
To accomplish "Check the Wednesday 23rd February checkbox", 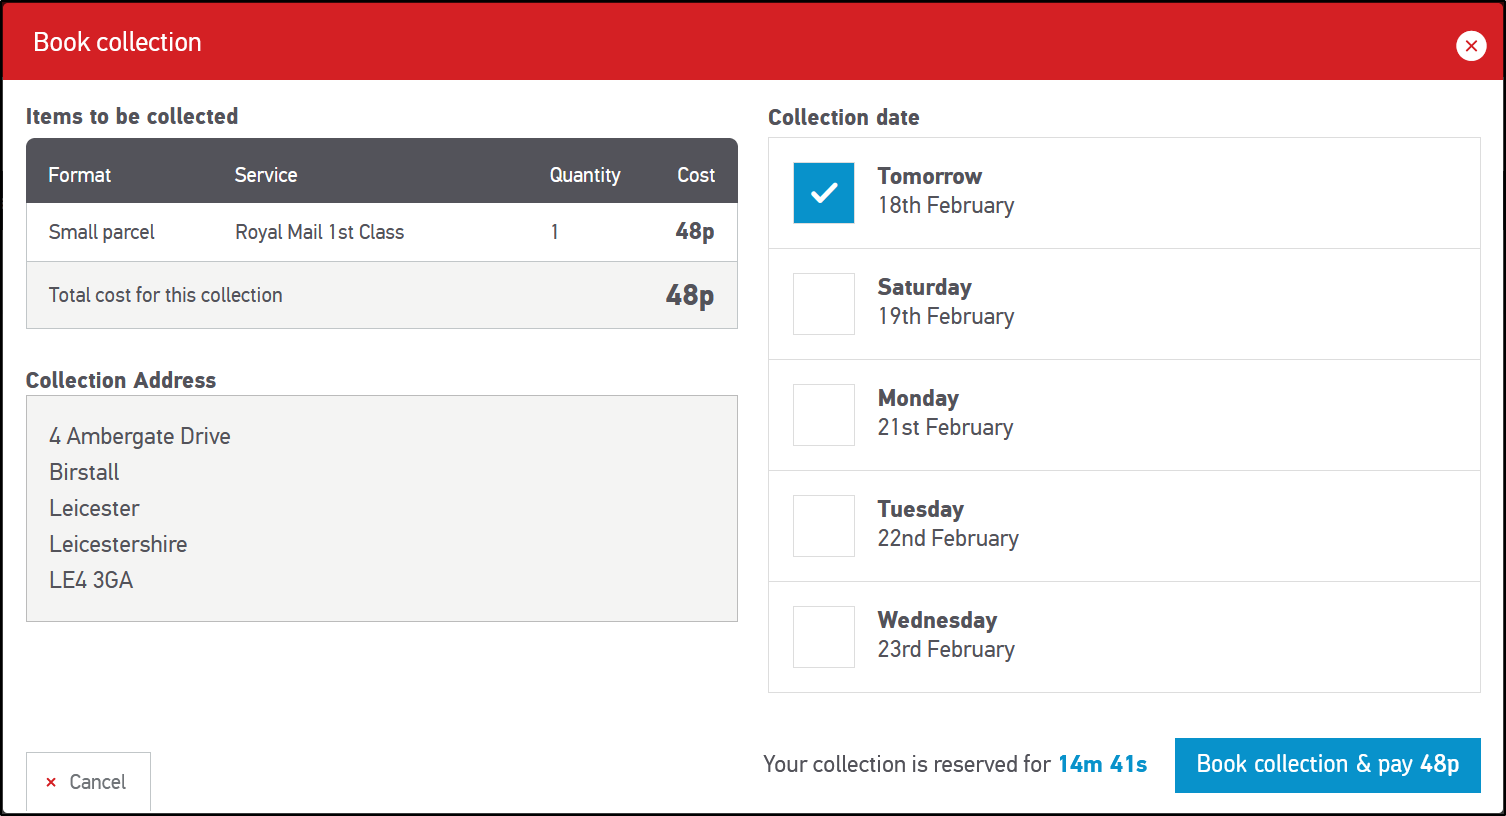I will [824, 637].
